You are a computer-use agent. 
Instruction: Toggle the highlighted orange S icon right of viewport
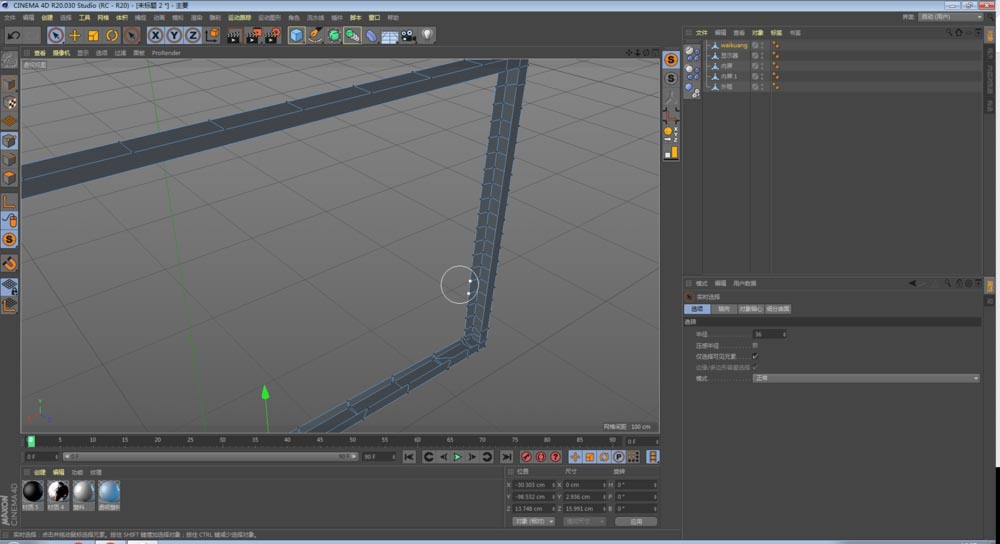pos(671,60)
